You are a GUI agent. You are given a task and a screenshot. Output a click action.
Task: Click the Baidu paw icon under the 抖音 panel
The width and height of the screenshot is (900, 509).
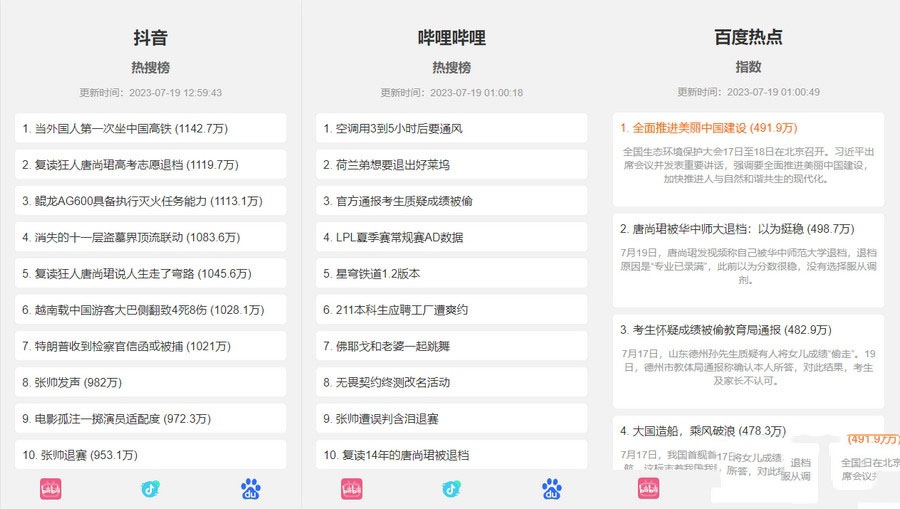pyautogui.click(x=251, y=489)
